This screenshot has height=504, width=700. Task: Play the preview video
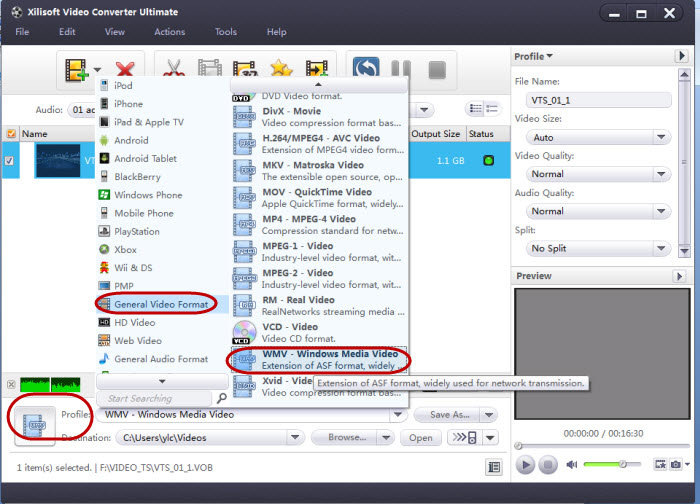525,465
